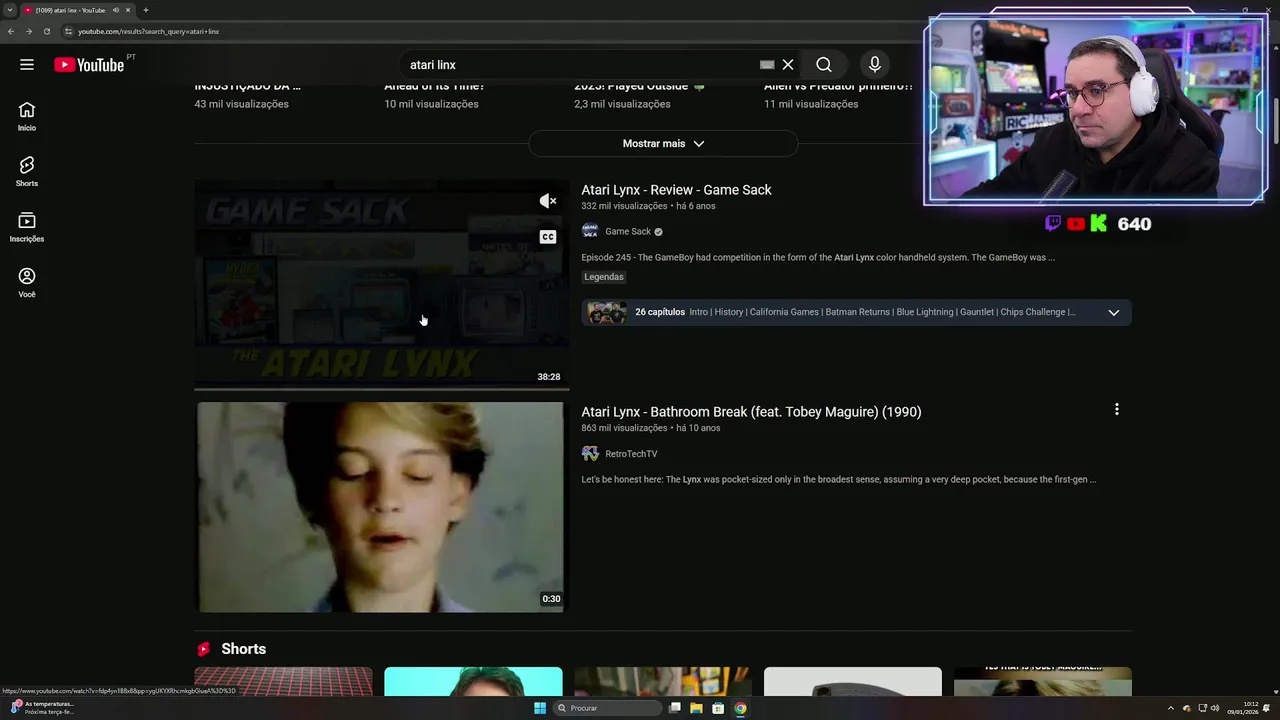
Task: Open Você in the sidebar
Action: tap(27, 282)
